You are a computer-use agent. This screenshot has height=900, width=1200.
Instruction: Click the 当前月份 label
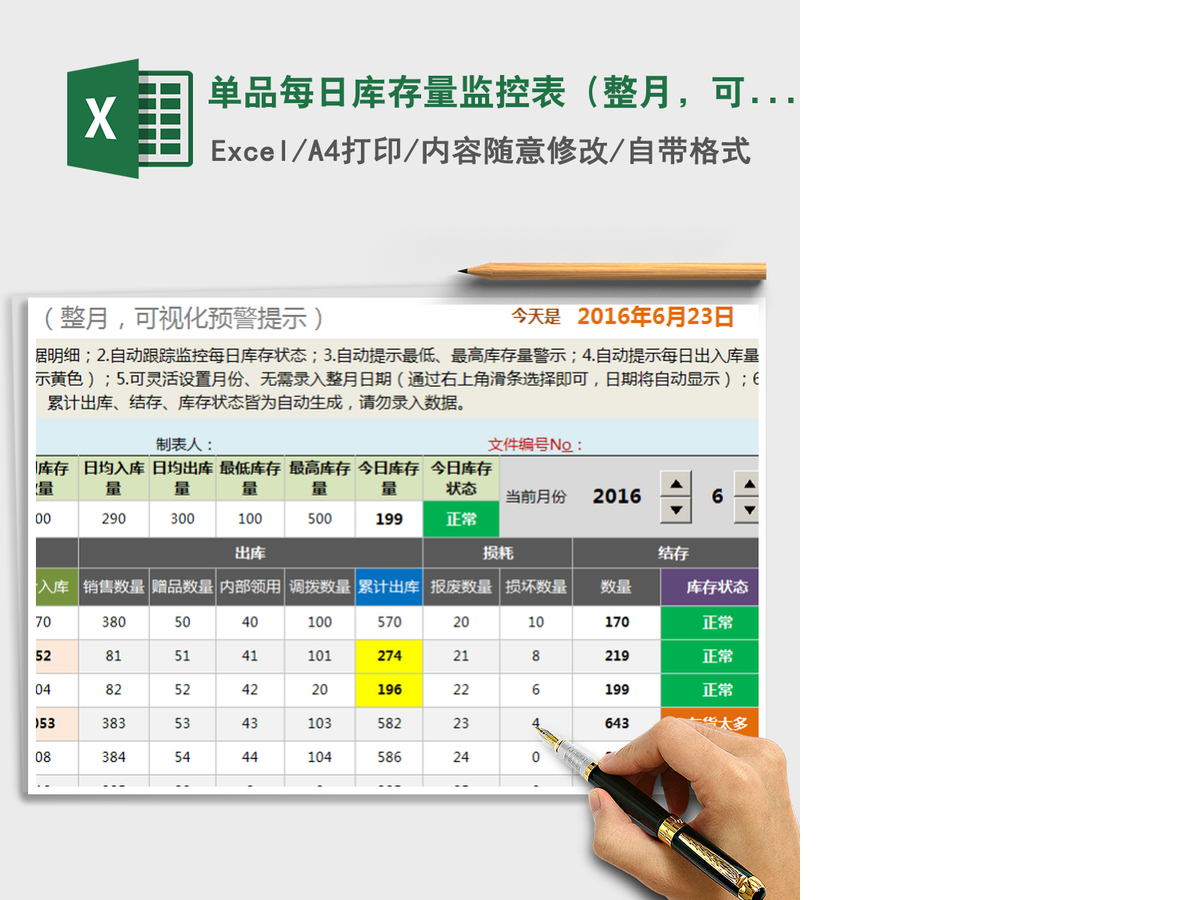pyautogui.click(x=535, y=497)
